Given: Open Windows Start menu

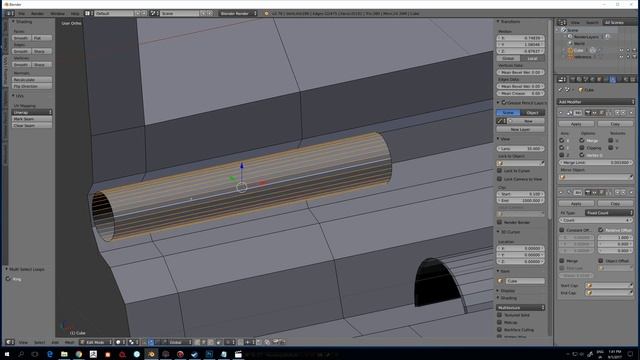Looking at the screenshot, I should tap(7, 354).
